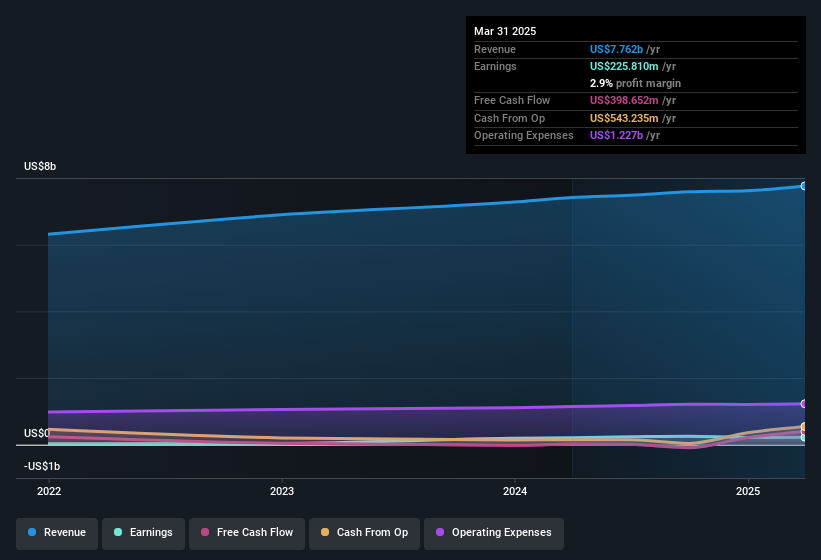
Task: Toggle the Operating Expenses legend button
Action: 494,533
